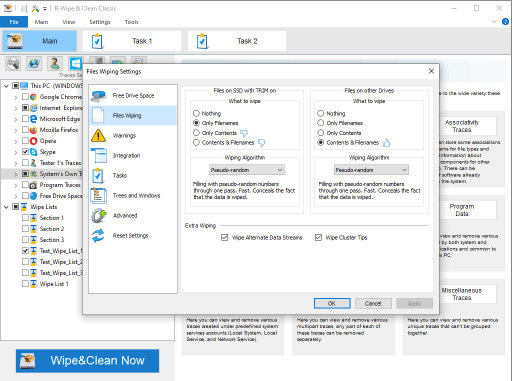Viewport: 512px width, 381px height.
Task: Select Nothing for SSD with TRIM files
Action: pos(196,113)
